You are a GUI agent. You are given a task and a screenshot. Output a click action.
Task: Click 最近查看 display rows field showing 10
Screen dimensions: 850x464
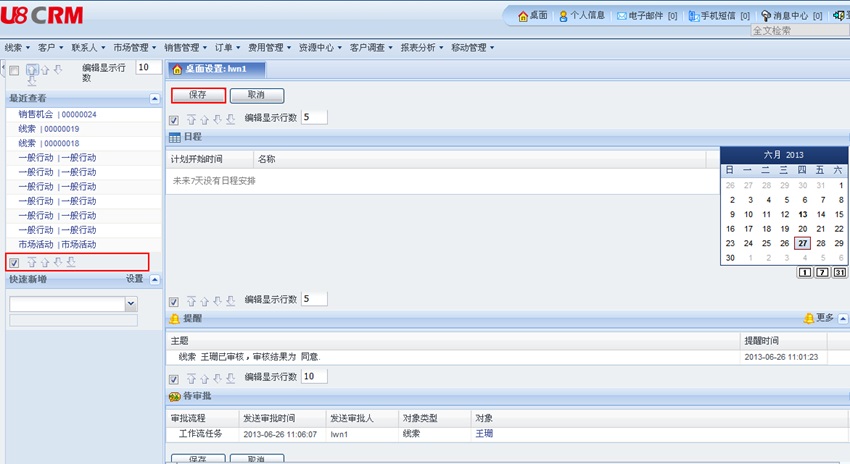coord(149,67)
